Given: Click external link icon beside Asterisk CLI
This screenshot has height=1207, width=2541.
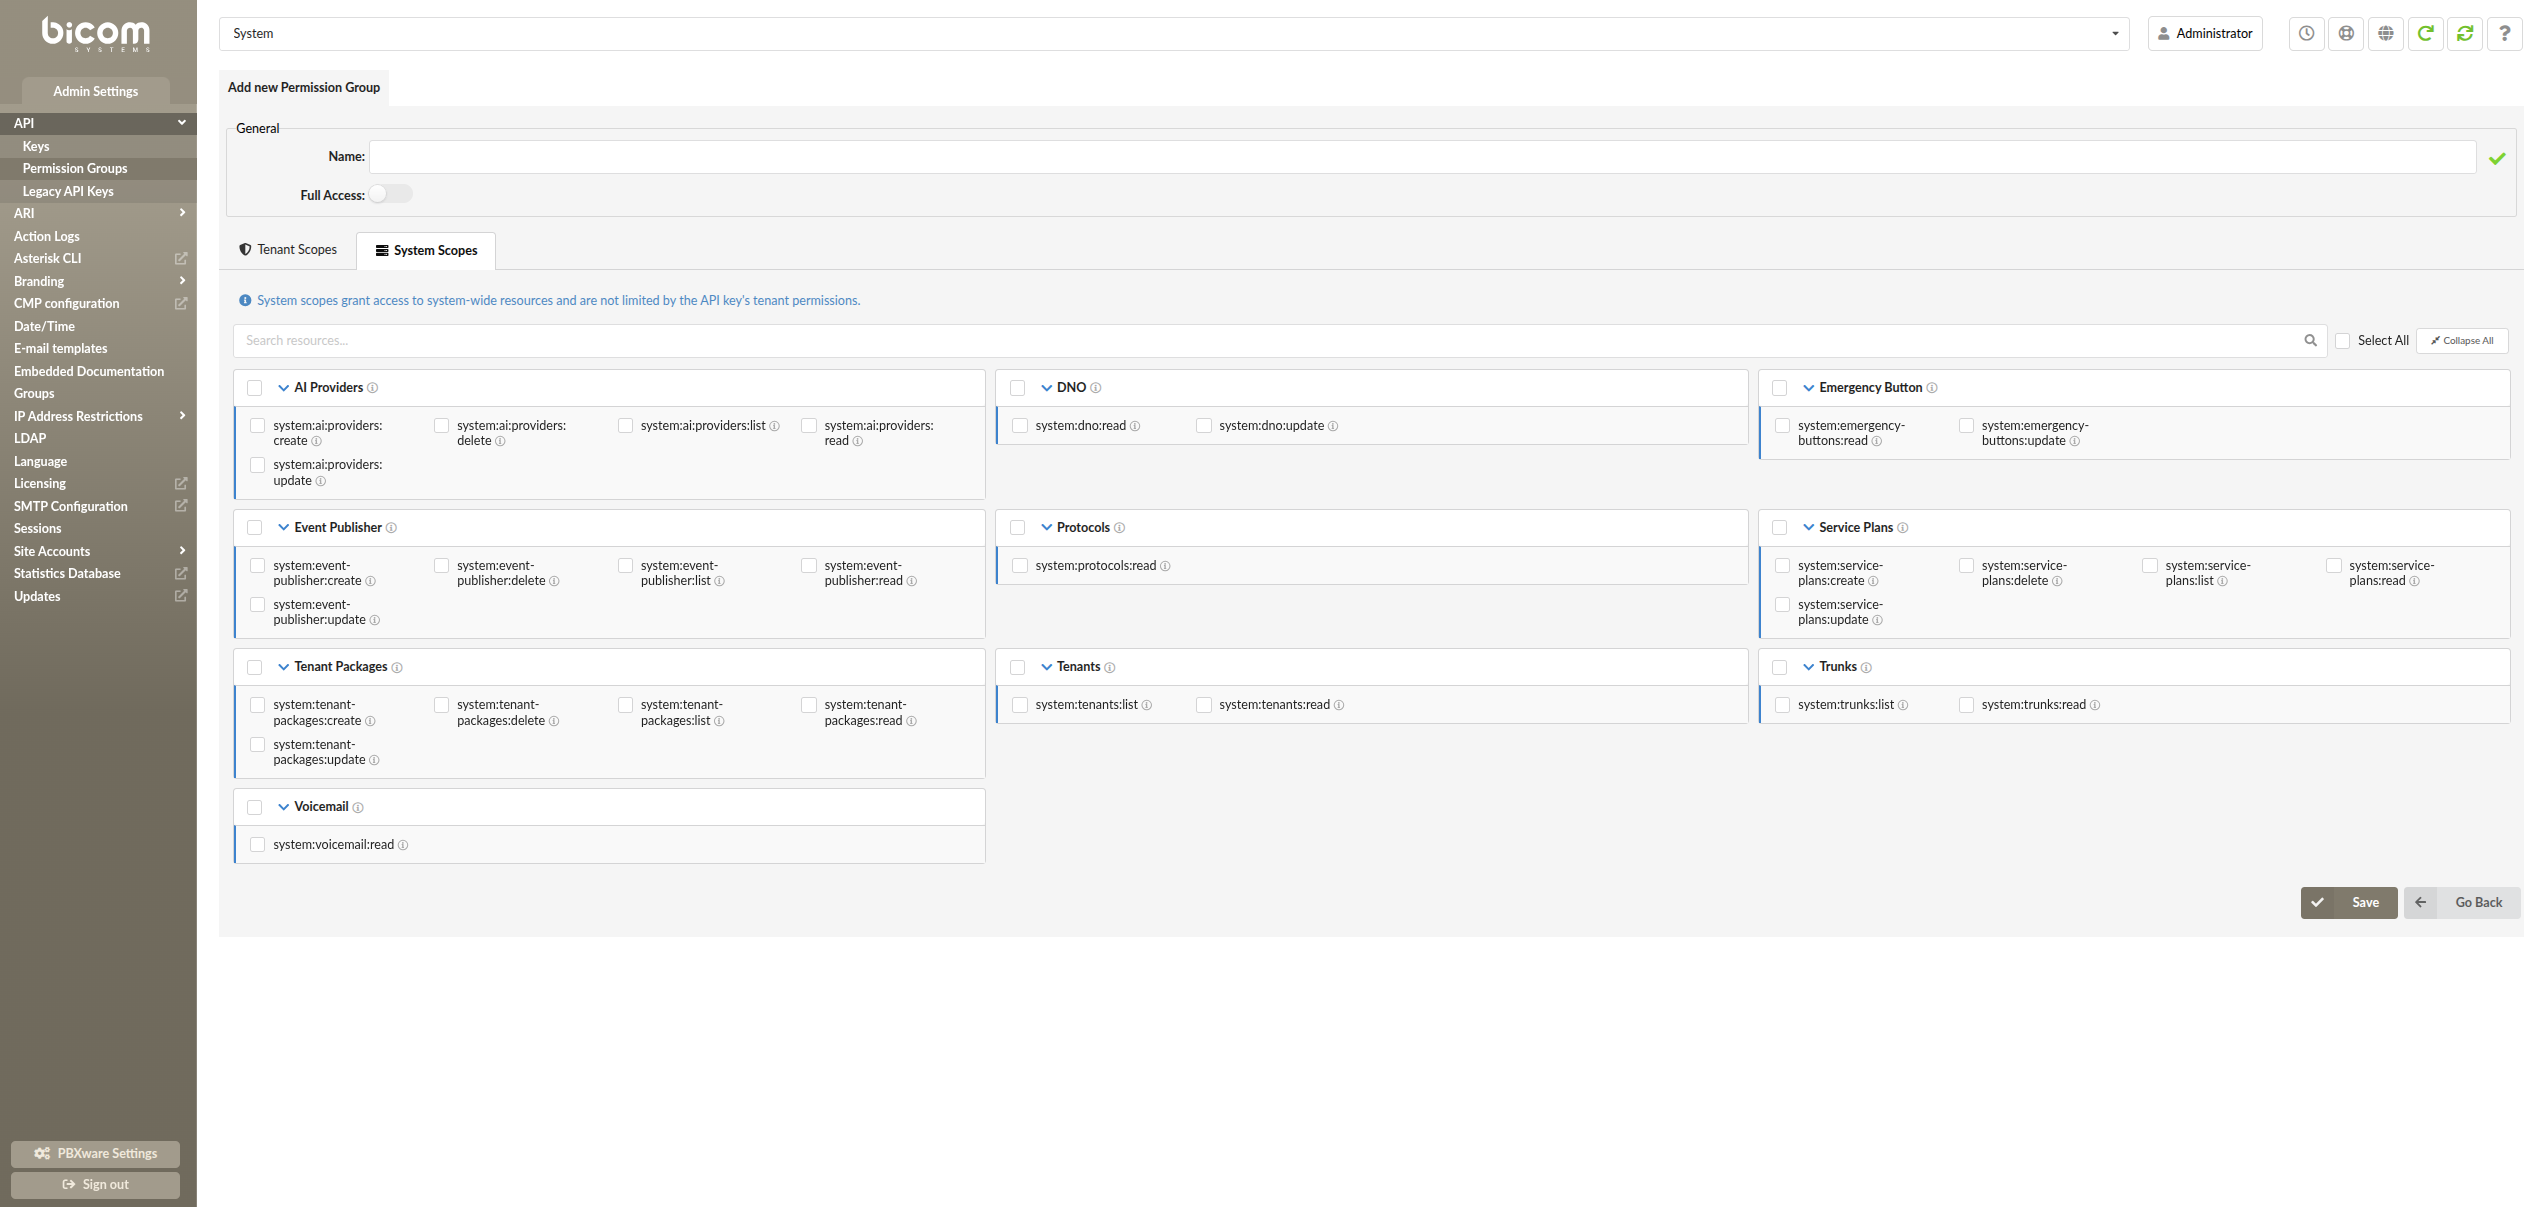Looking at the screenshot, I should click(x=181, y=258).
